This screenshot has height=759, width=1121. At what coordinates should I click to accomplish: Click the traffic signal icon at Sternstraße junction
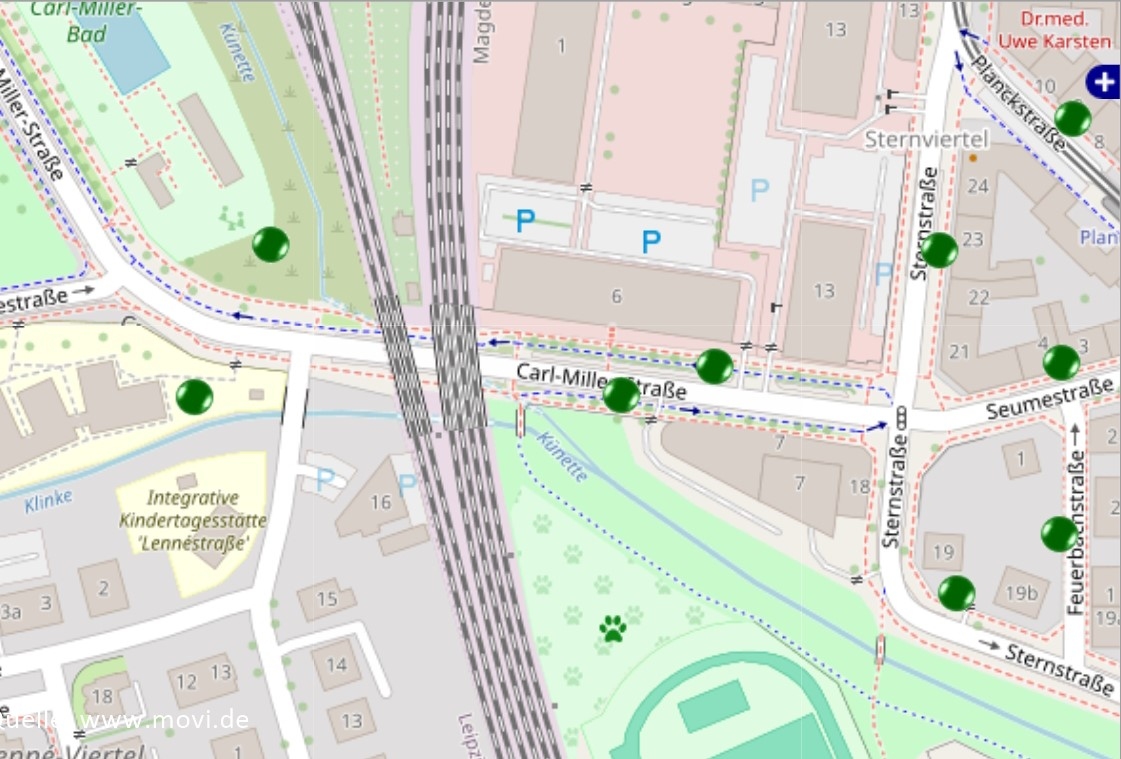[901, 418]
